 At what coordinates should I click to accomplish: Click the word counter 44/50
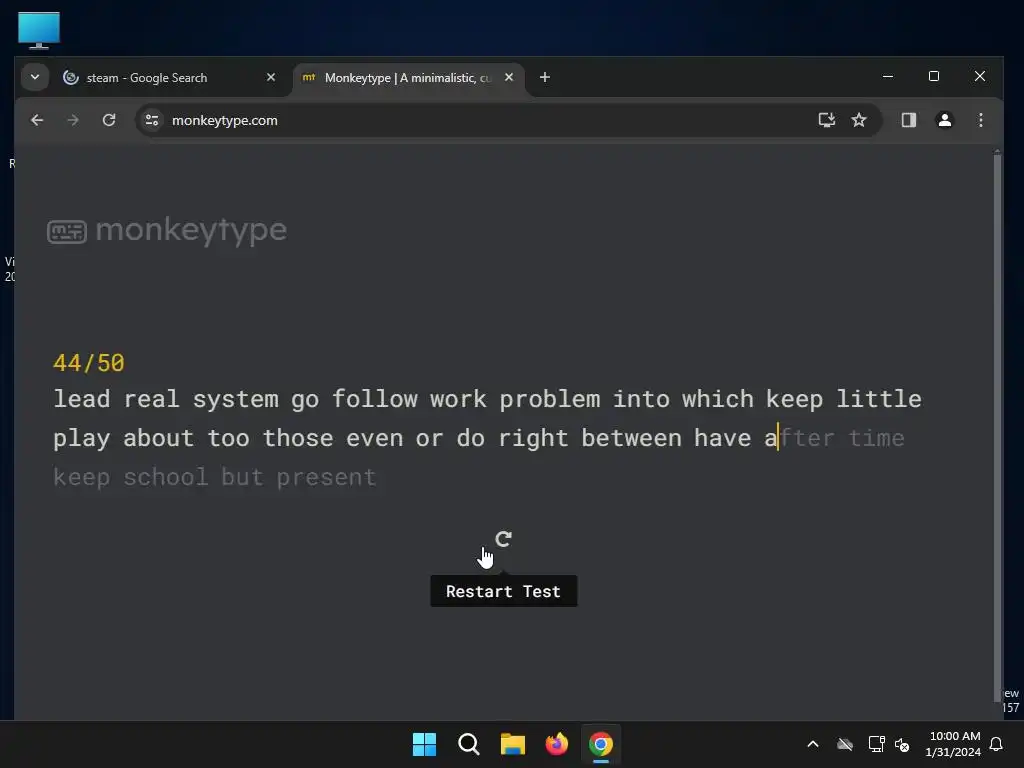(89, 363)
